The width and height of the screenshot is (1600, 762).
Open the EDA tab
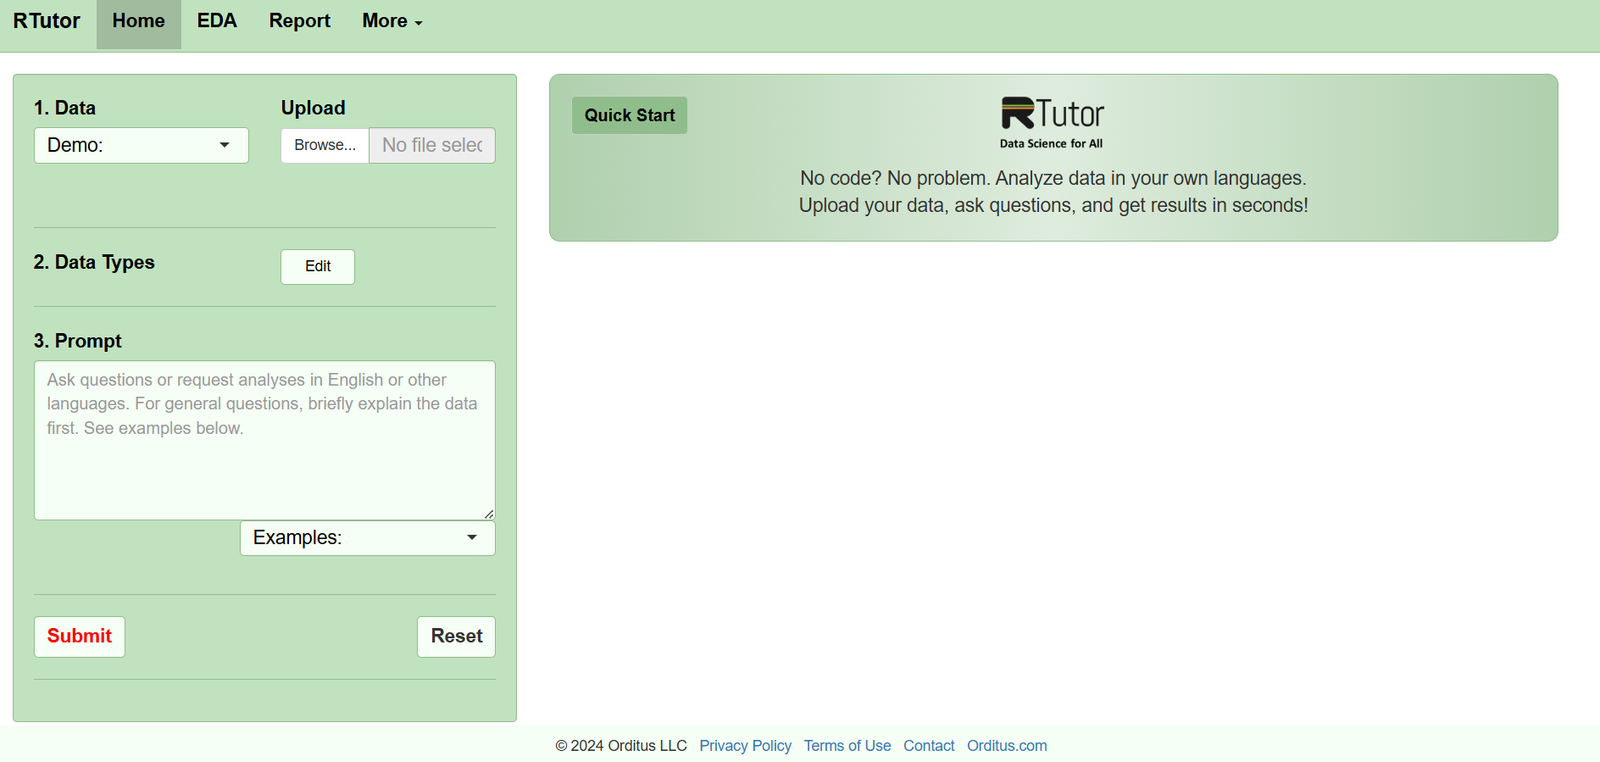point(217,21)
